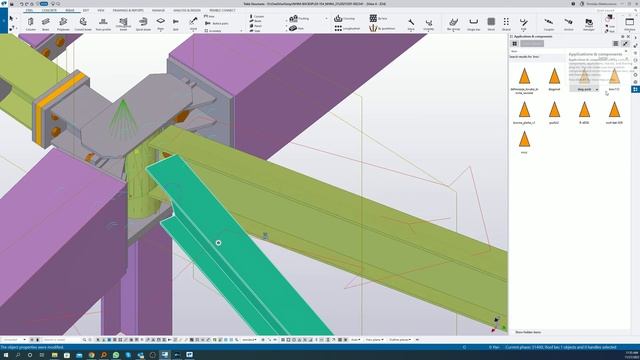Select the Bar group tool

pos(453,24)
